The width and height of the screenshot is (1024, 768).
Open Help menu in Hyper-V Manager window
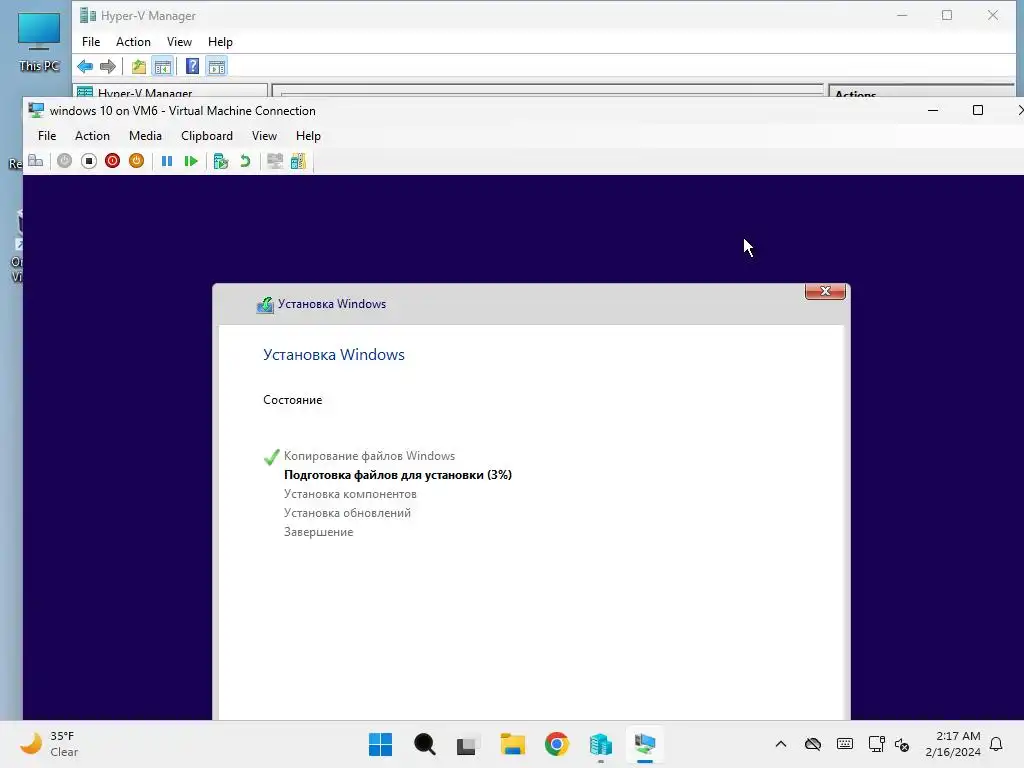pyautogui.click(x=220, y=42)
